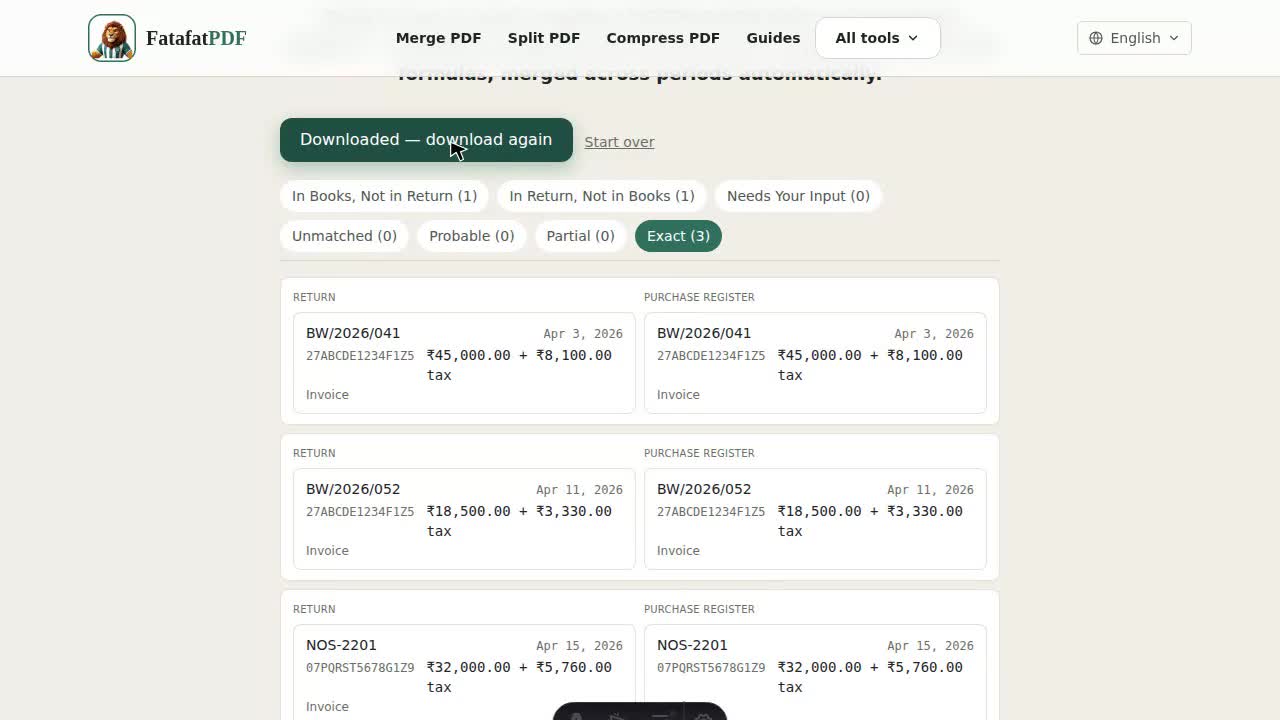Click NOS-2201 in the Return card
Screen dimensions: 1280x720
click(x=341, y=645)
